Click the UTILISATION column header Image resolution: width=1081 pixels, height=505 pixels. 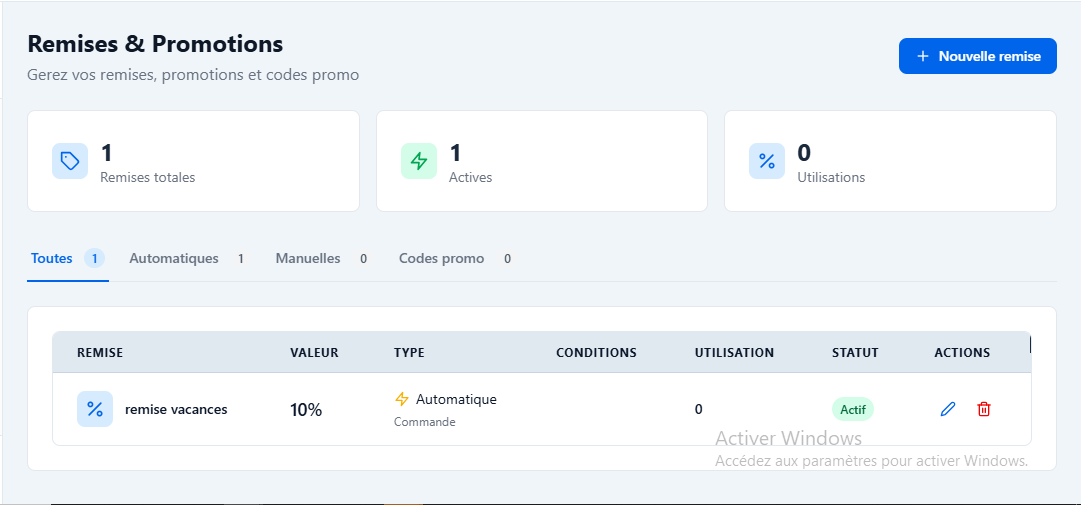[734, 353]
